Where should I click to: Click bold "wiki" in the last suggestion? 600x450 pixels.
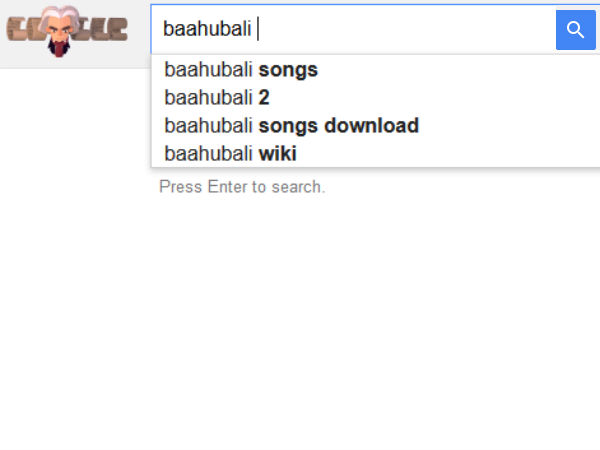(x=277, y=154)
